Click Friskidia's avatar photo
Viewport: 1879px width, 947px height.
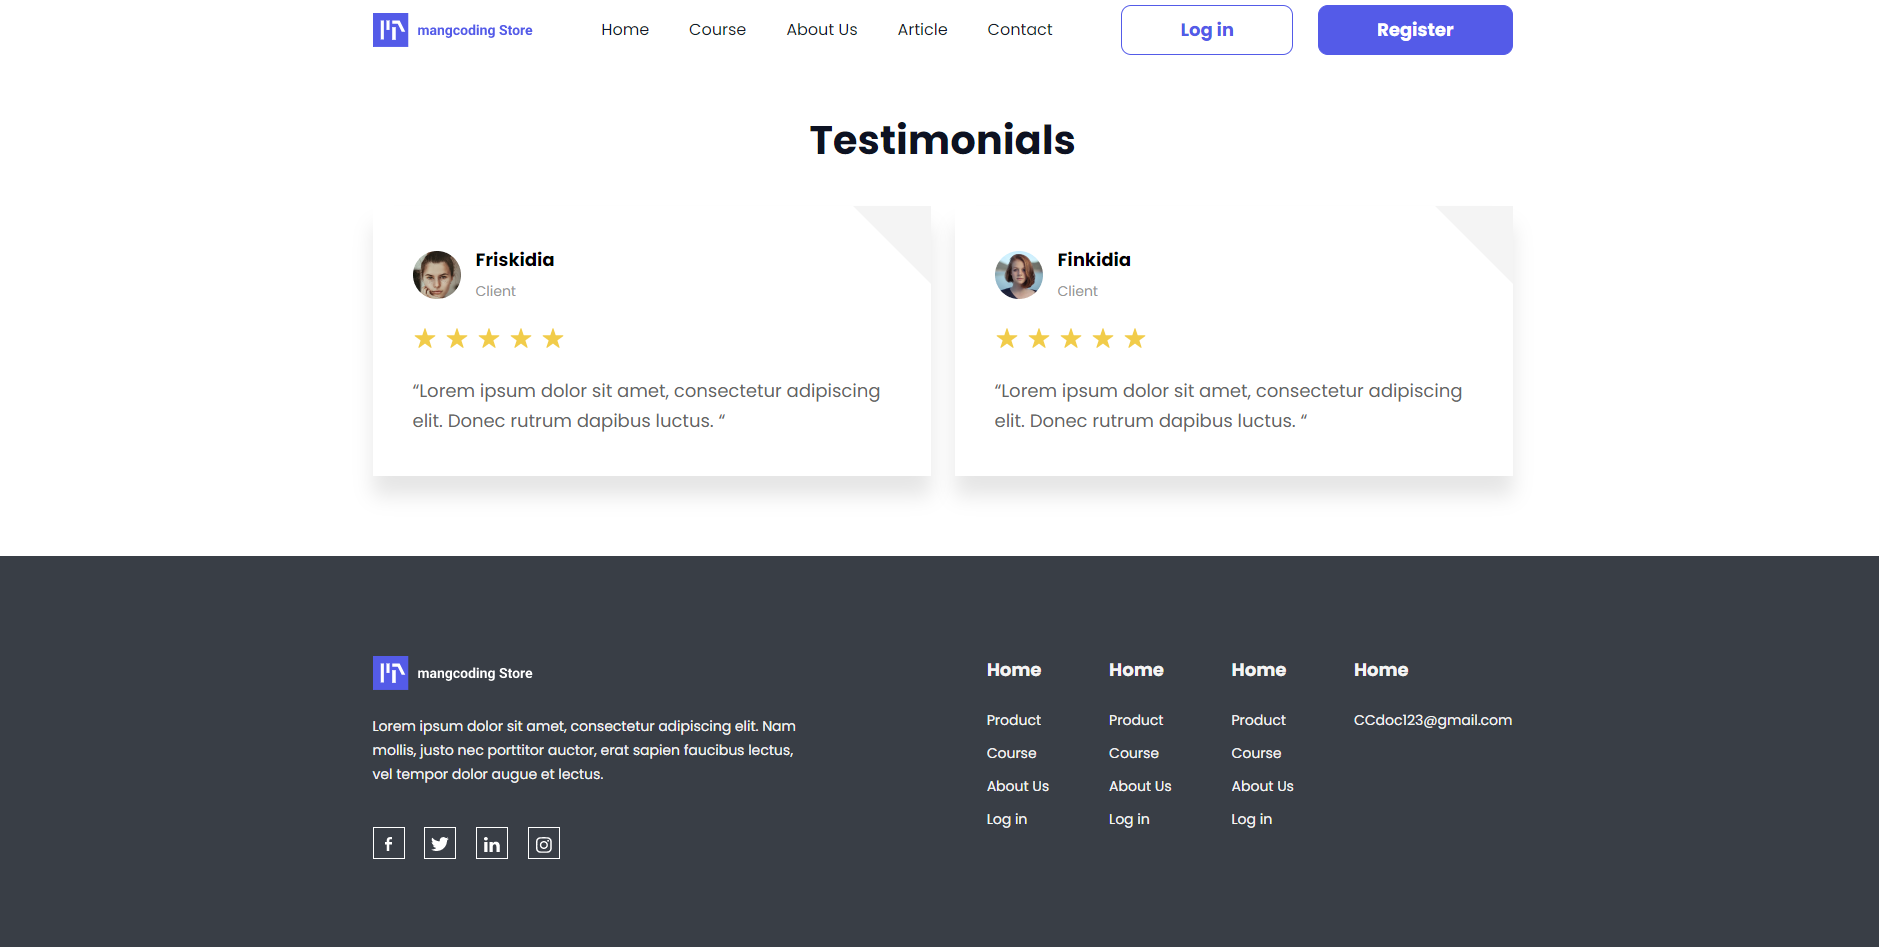click(437, 275)
